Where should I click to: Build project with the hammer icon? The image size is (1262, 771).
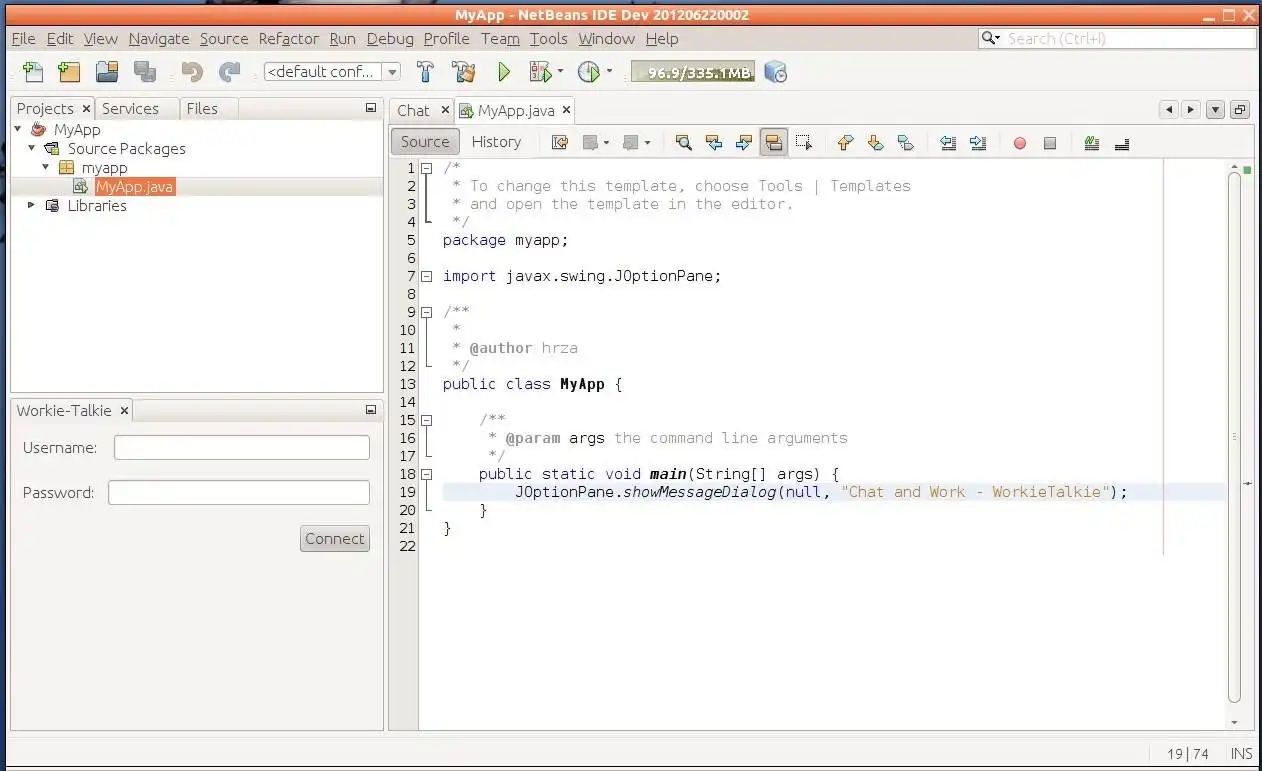click(426, 72)
